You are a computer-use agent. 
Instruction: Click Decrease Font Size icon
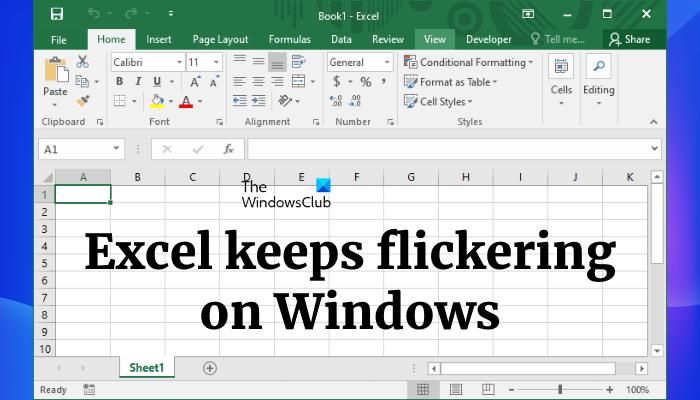pos(215,82)
